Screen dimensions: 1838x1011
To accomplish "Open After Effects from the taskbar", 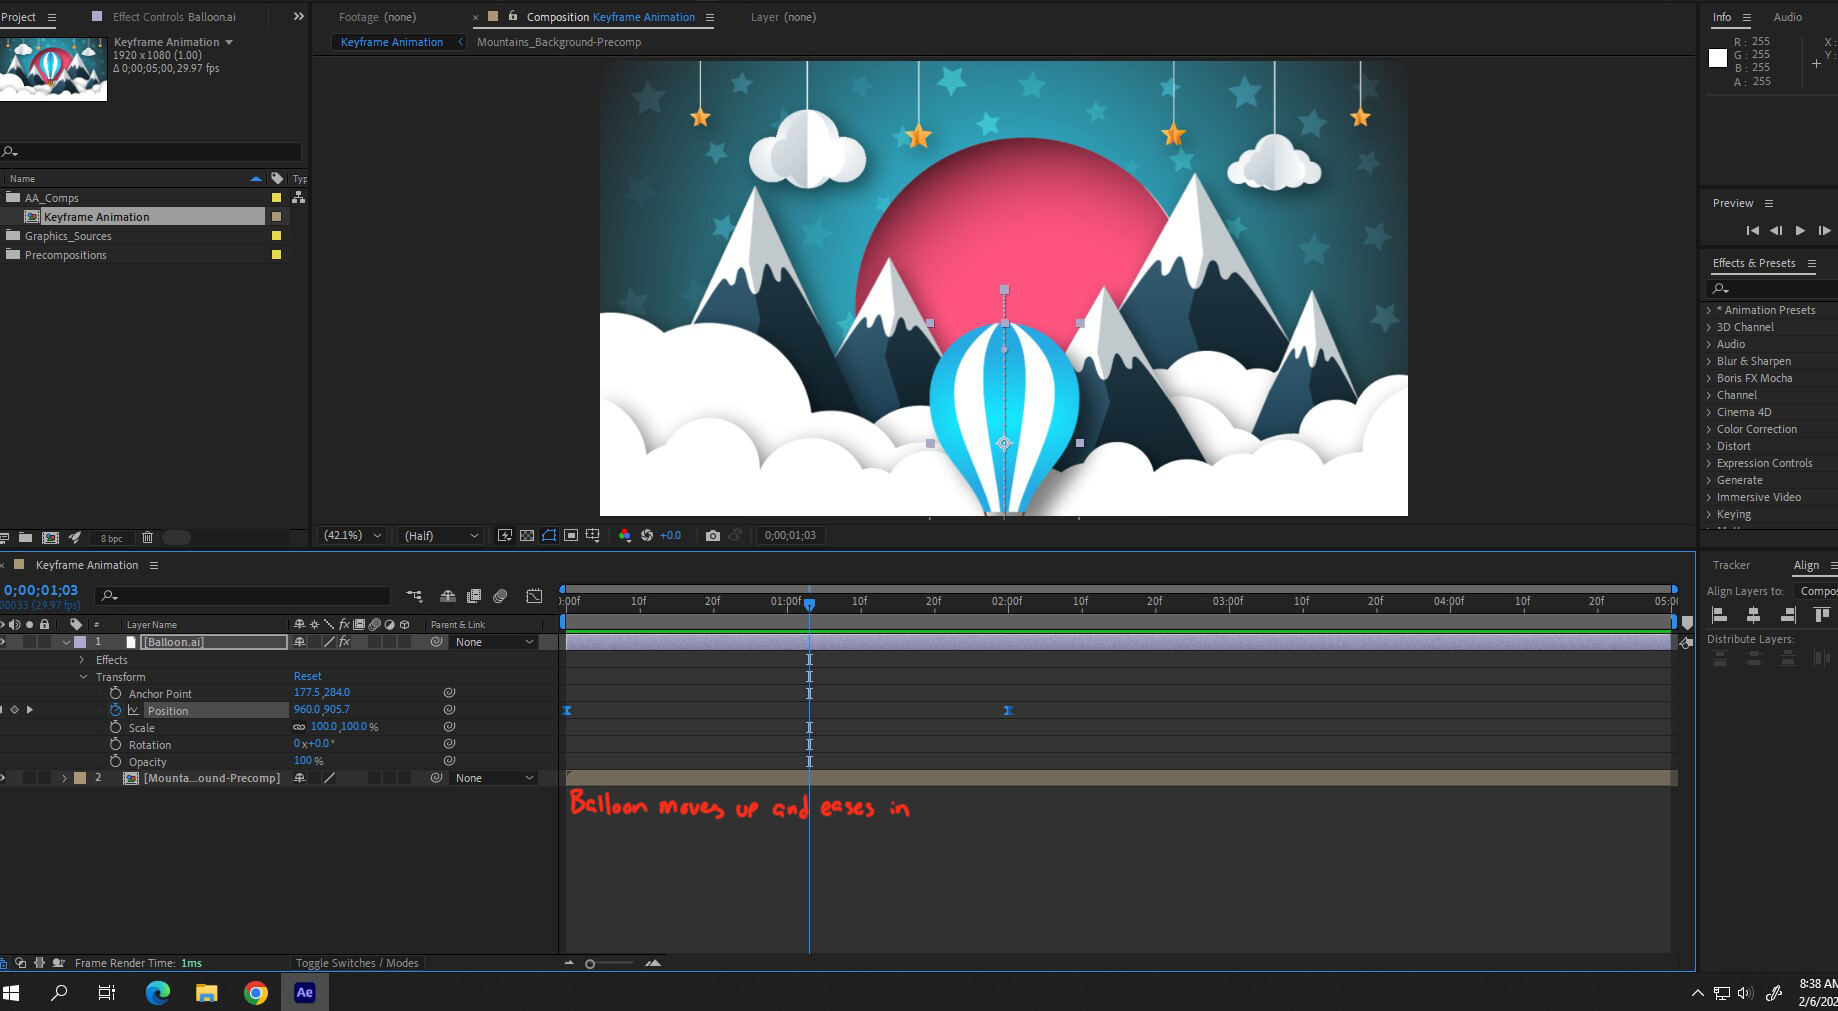I will [x=305, y=992].
